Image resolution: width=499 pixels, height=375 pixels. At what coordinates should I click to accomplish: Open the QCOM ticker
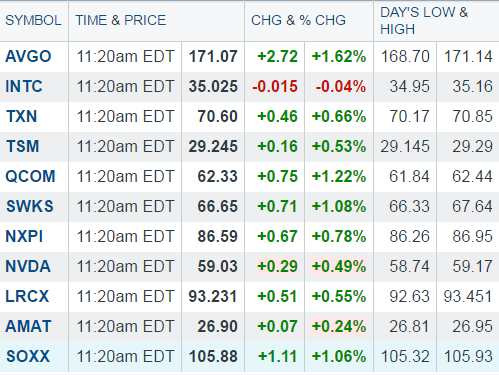coord(30,176)
